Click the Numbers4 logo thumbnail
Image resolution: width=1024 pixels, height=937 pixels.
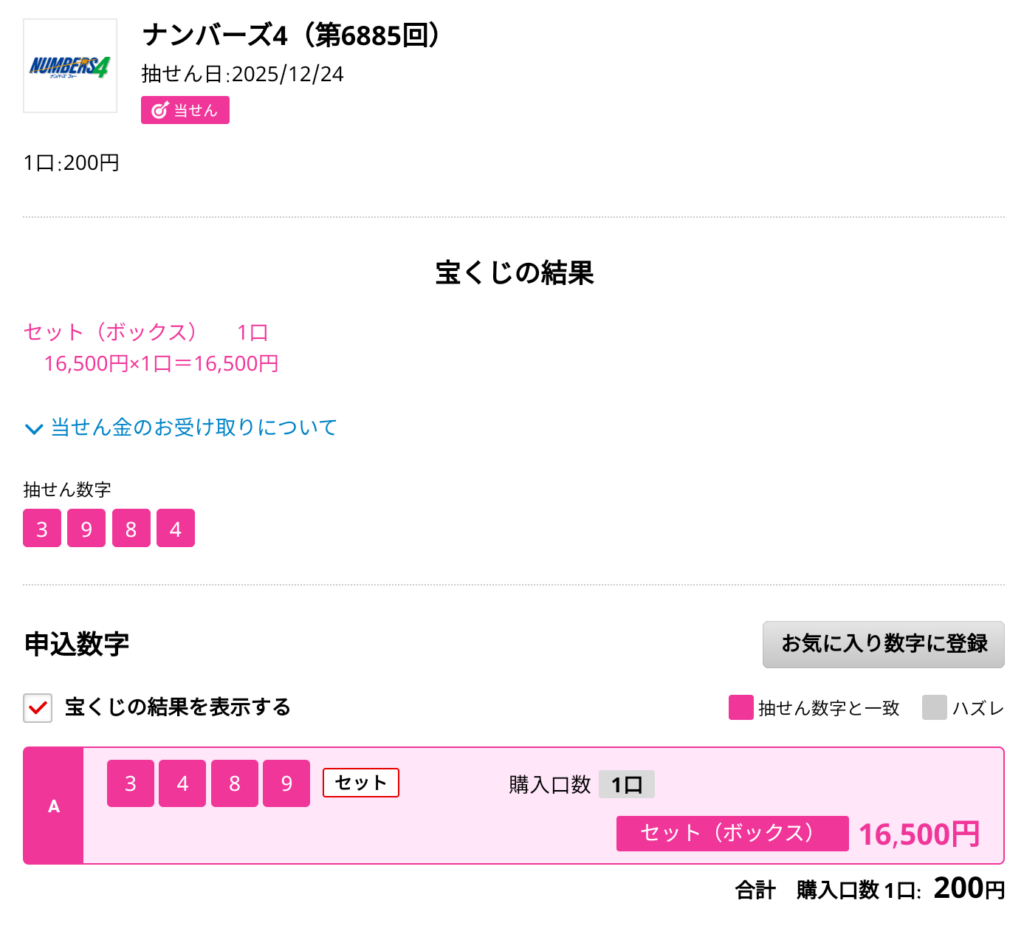pyautogui.click(x=70, y=66)
